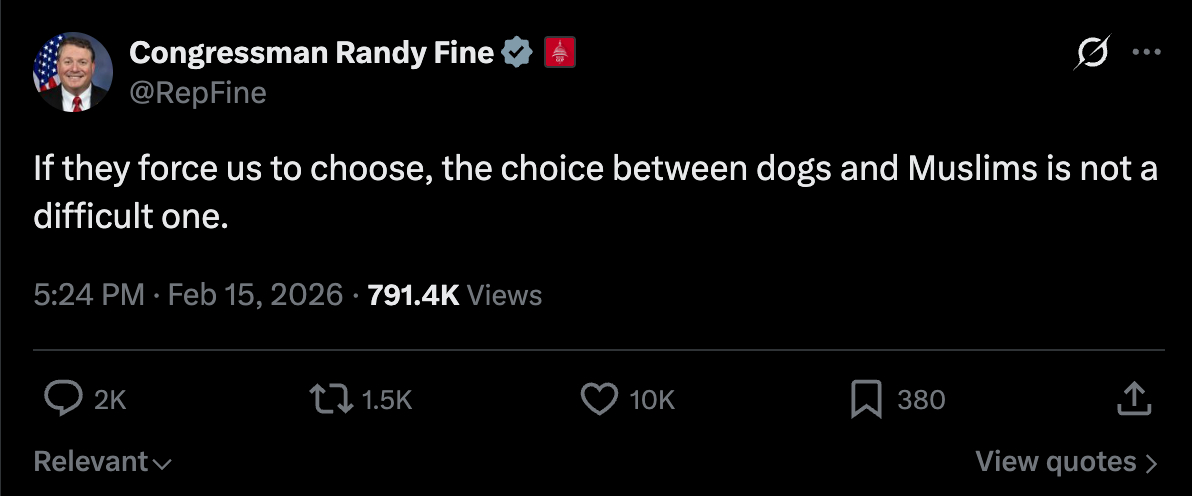The height and width of the screenshot is (496, 1192).
Task: Click the red Capitol affiliation badge
Action: 557,52
